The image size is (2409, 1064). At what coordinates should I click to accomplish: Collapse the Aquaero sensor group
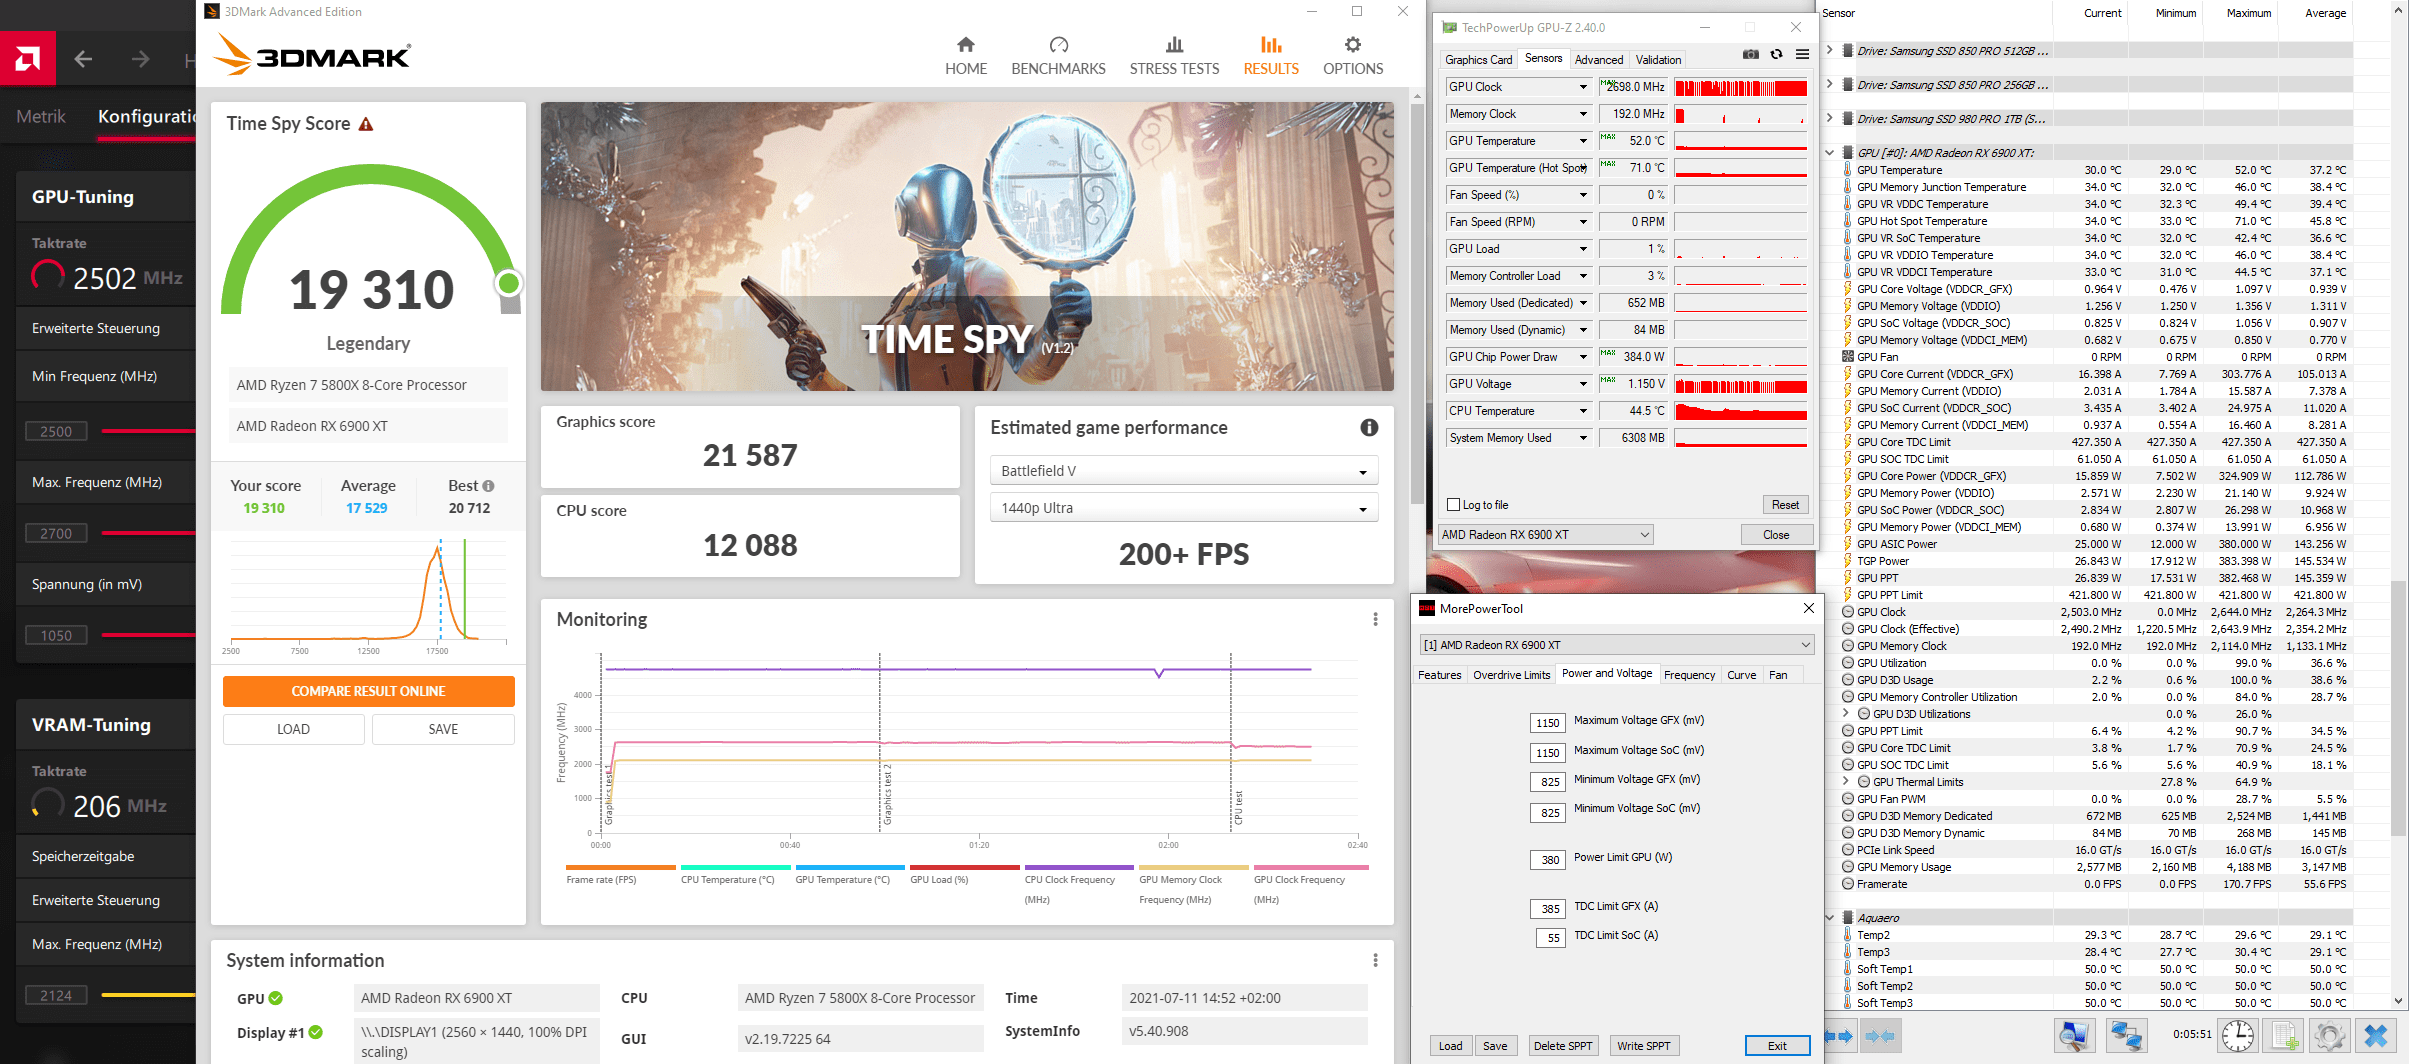1830,917
